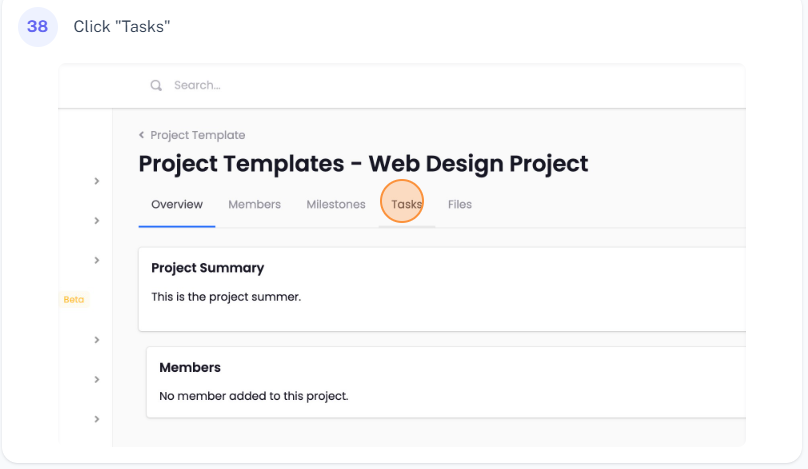Expand the sidebar chevron just below Beta
This screenshot has width=808, height=469.
click(97, 340)
